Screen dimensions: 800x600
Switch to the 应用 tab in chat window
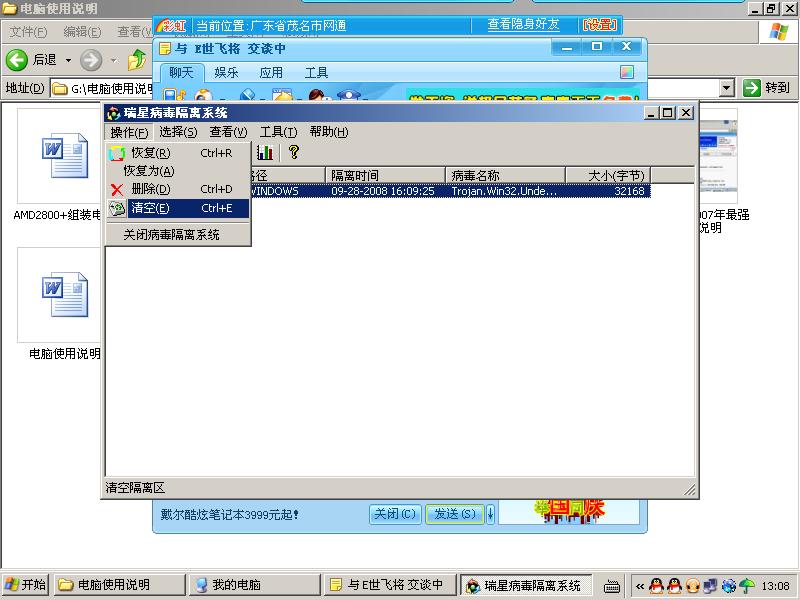point(271,72)
